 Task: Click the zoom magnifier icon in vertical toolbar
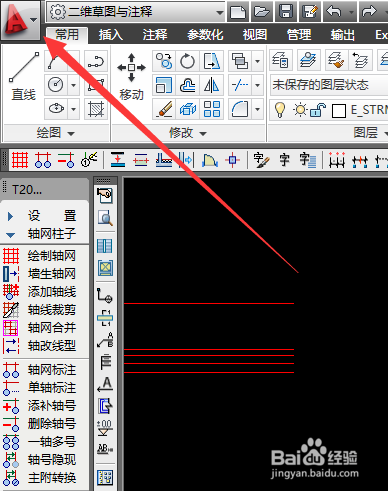click(105, 218)
